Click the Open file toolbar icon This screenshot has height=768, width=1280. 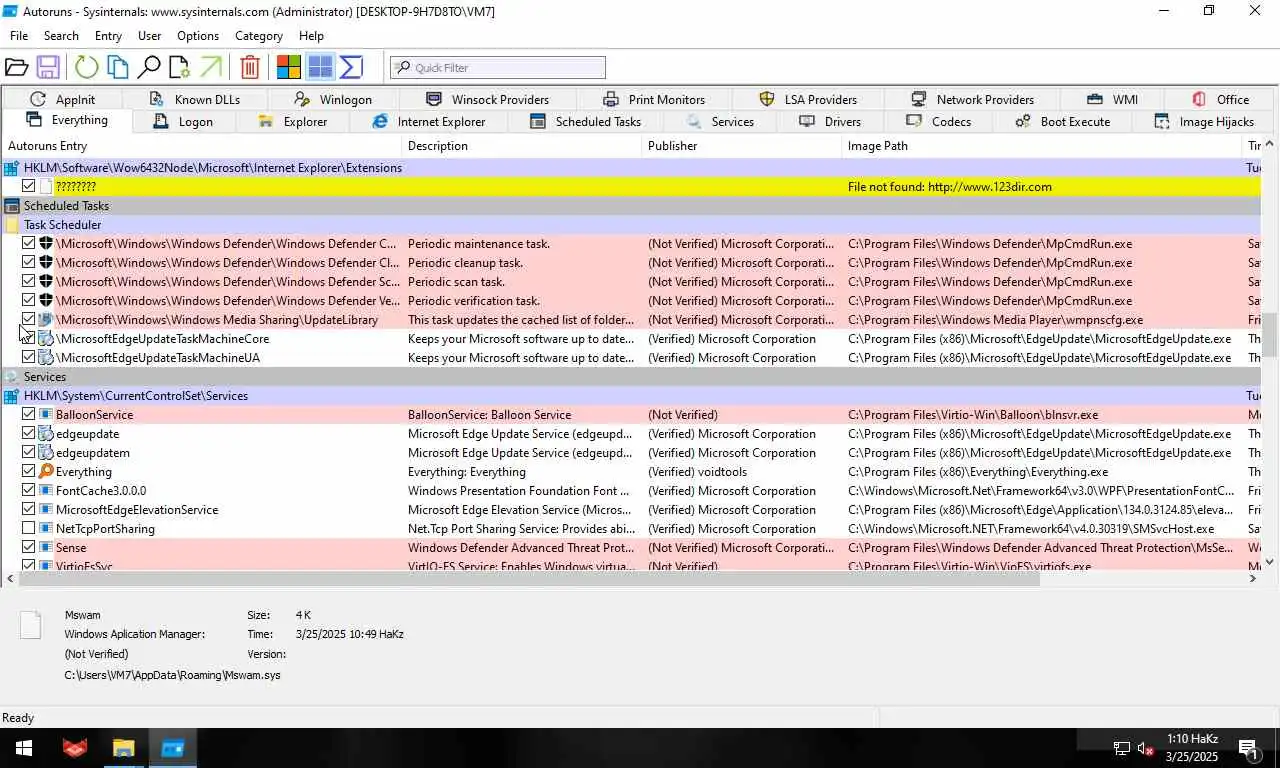[x=16, y=67]
